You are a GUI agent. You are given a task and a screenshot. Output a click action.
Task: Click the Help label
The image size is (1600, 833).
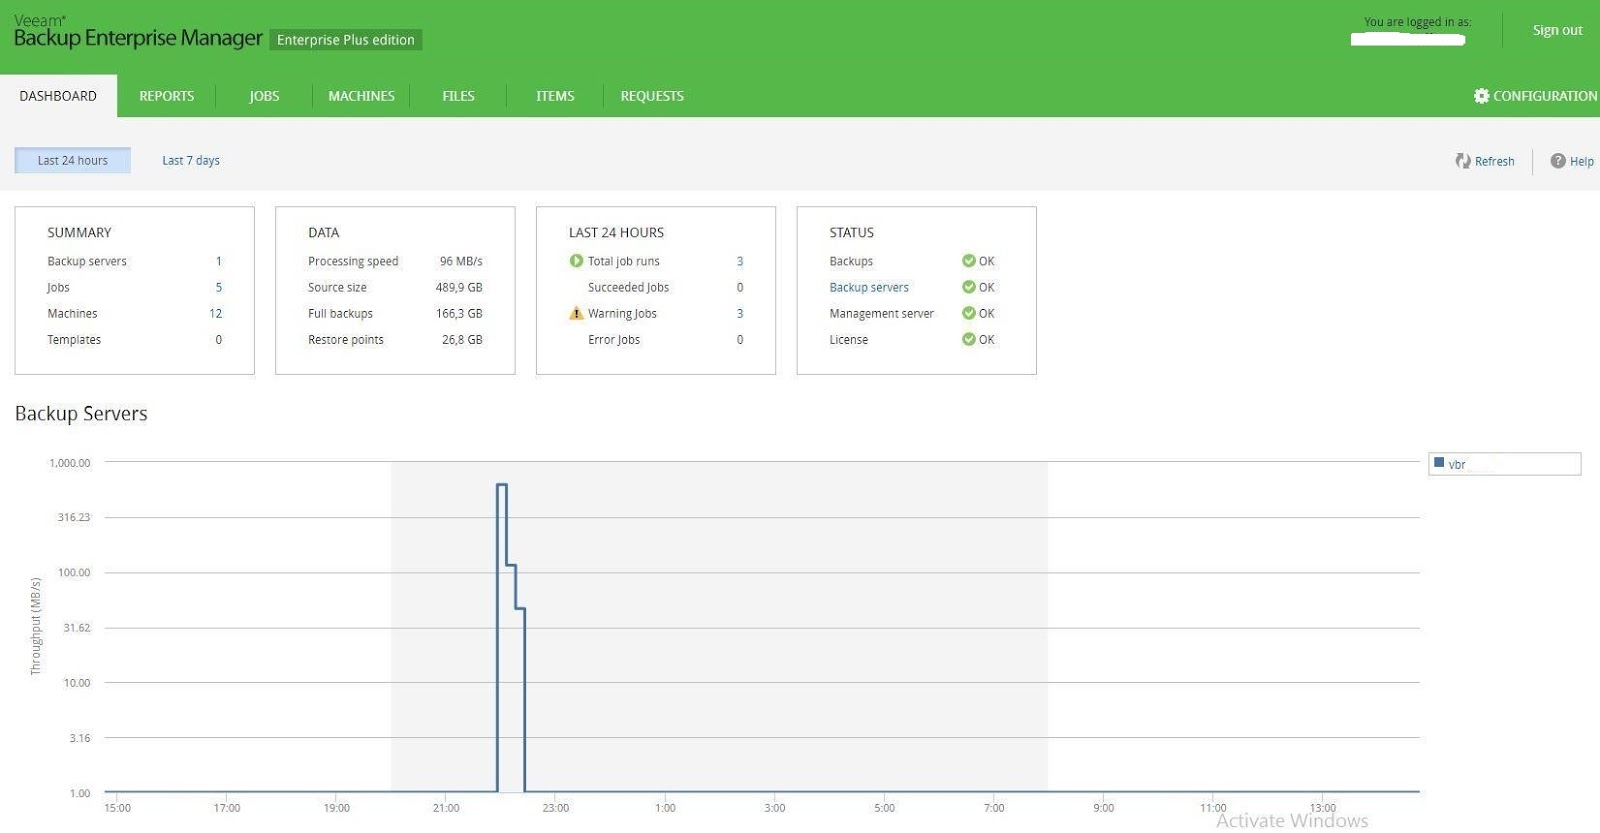1582,161
